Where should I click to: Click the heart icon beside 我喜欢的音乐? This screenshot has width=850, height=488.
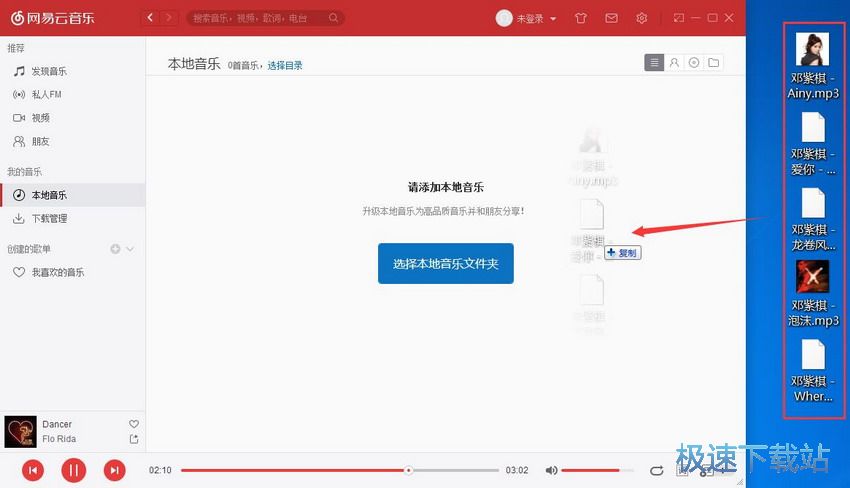(19, 272)
